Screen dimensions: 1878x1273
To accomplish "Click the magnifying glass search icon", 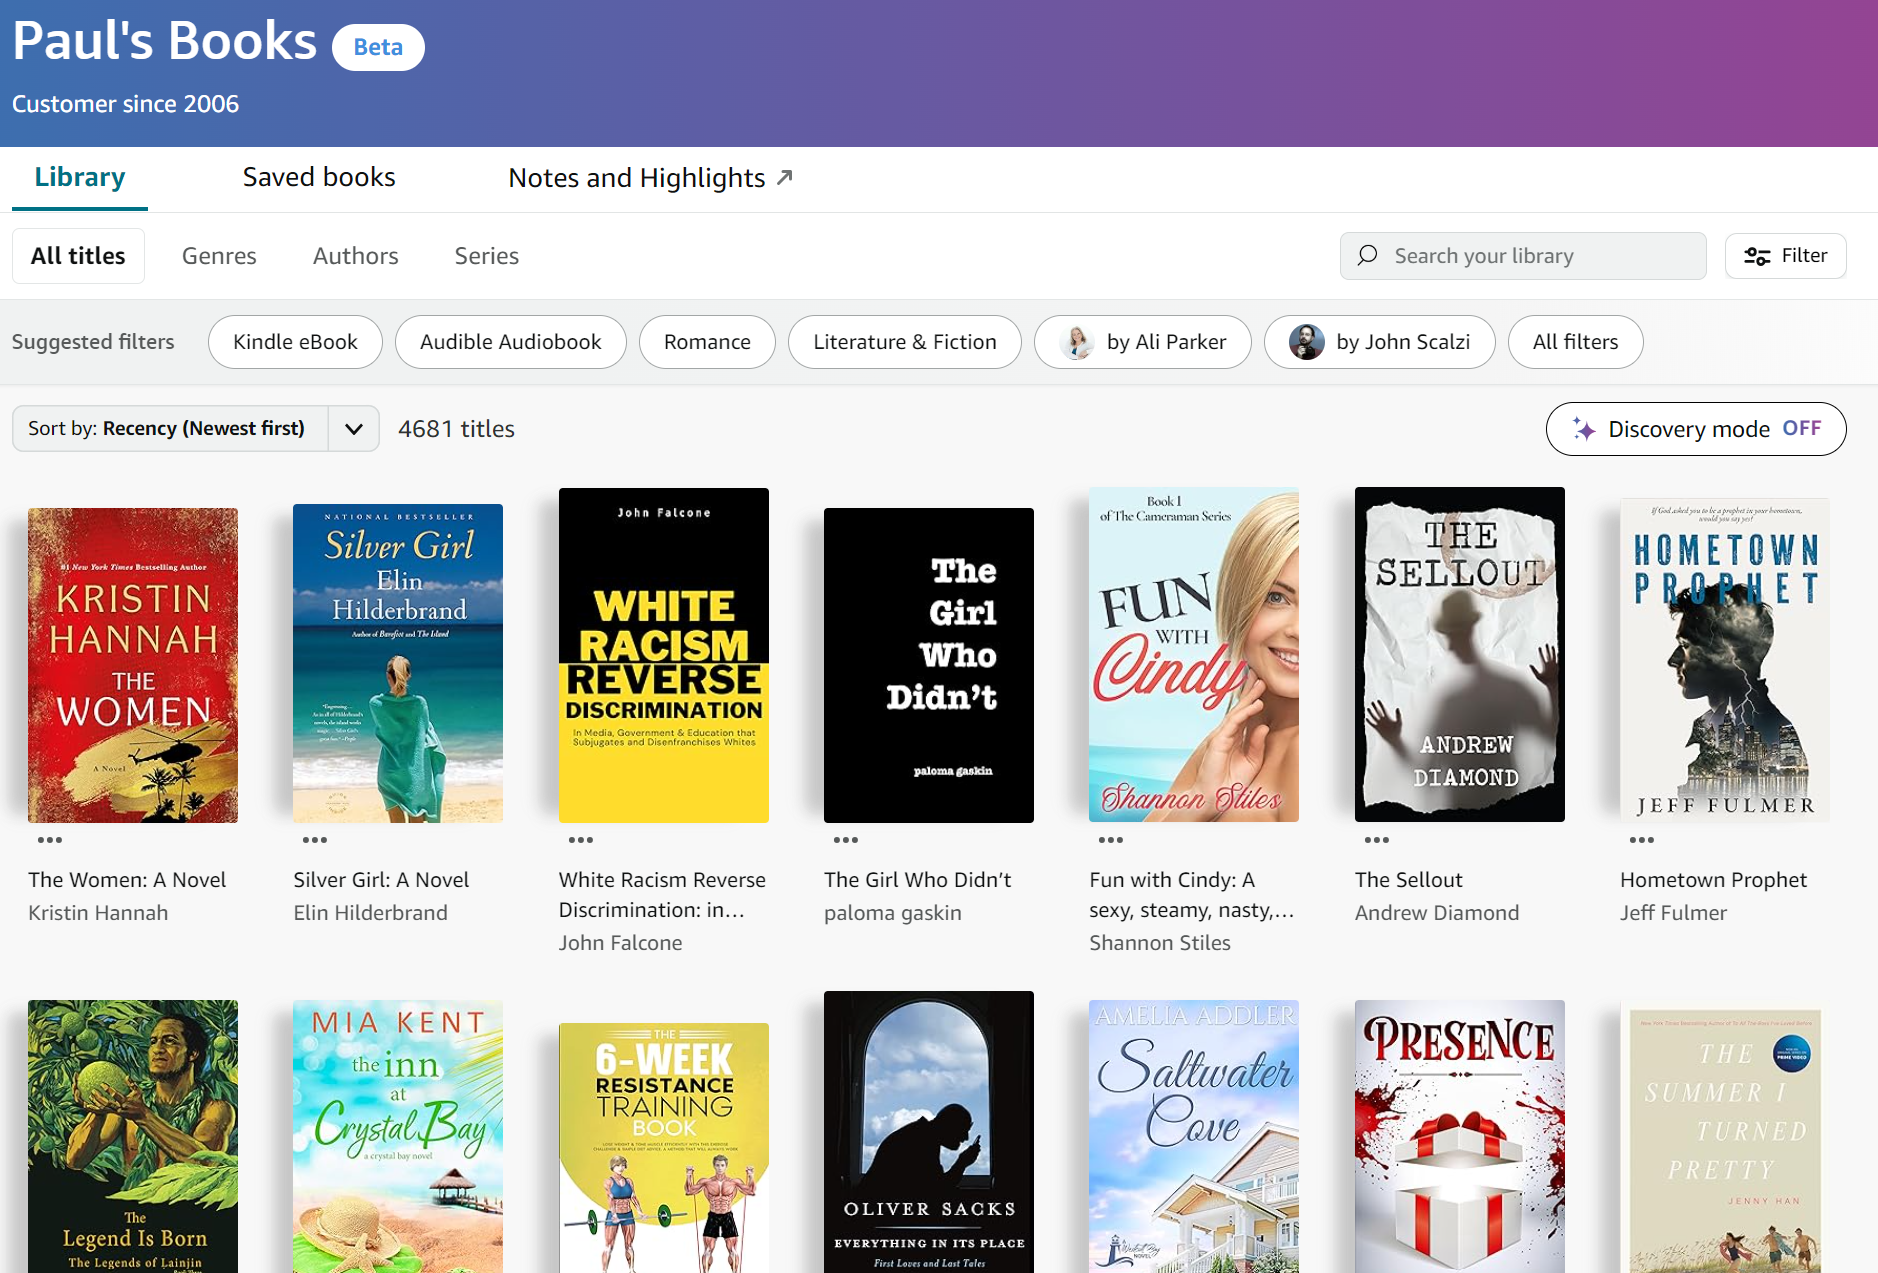I will click(1367, 256).
